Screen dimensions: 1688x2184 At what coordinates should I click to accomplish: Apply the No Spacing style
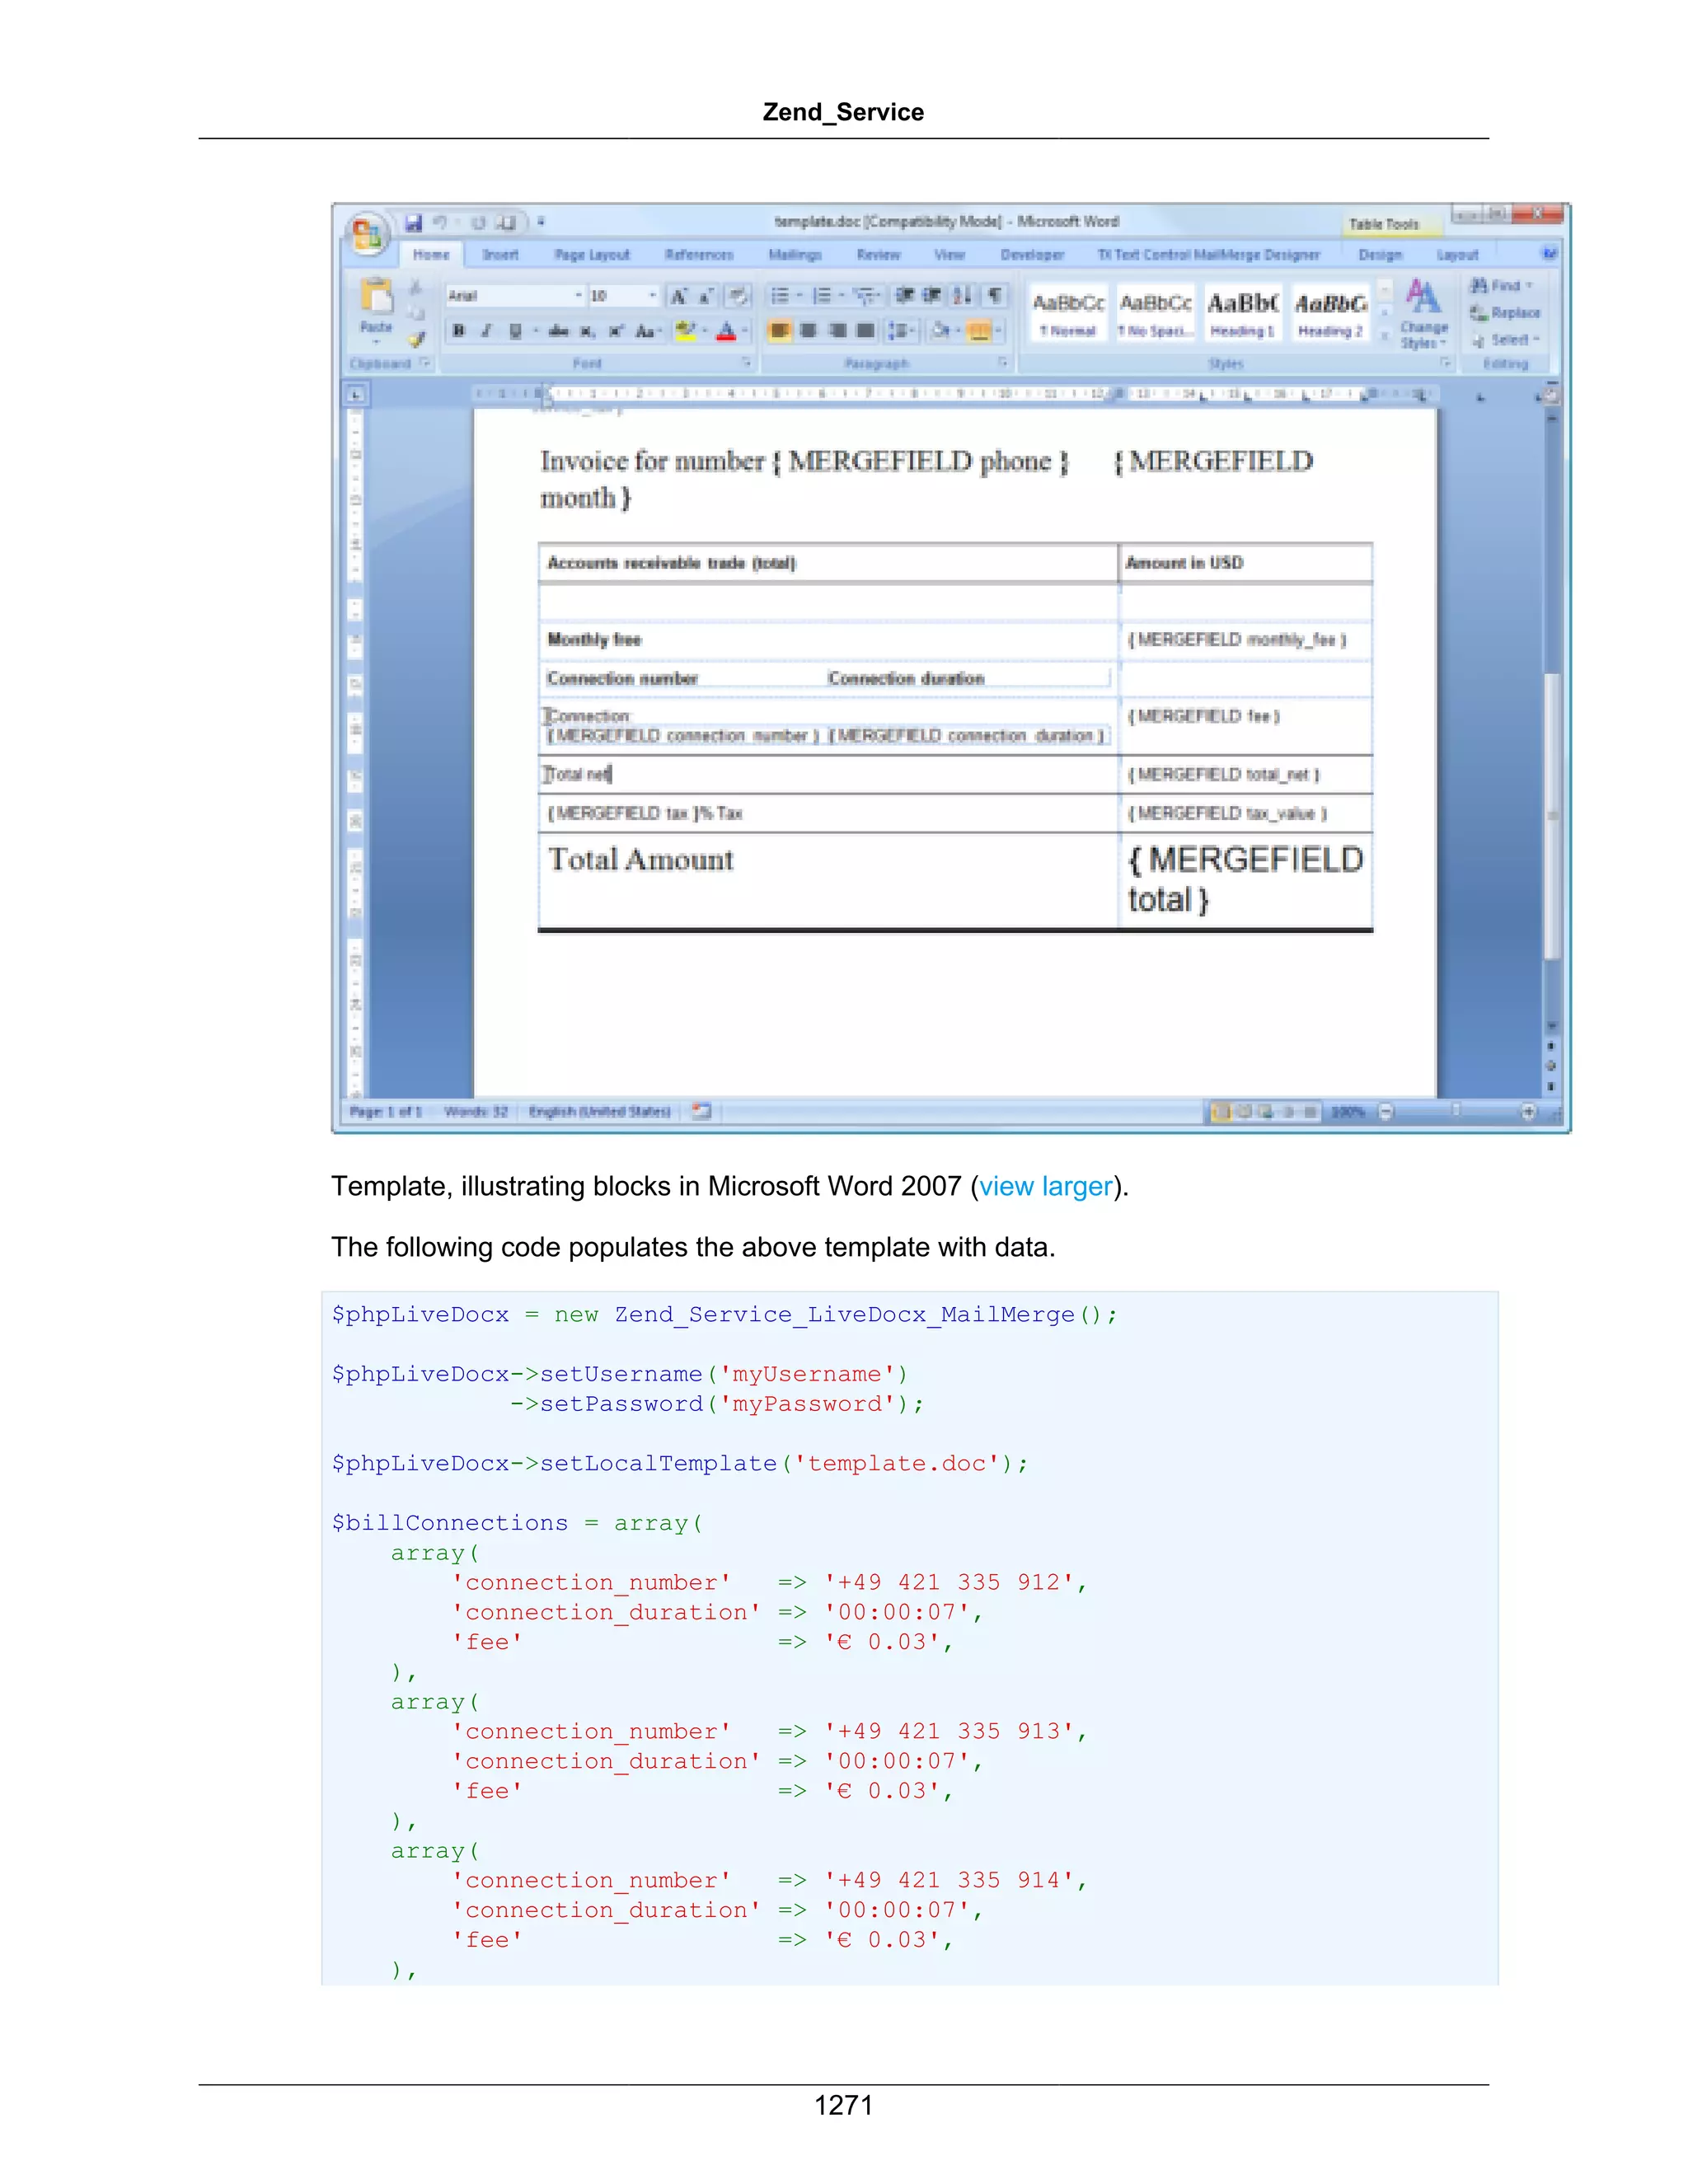[x=1155, y=313]
